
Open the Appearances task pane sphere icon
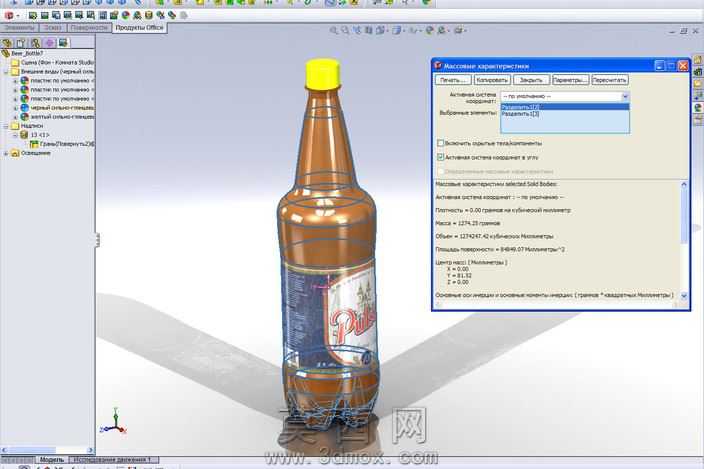[698, 108]
